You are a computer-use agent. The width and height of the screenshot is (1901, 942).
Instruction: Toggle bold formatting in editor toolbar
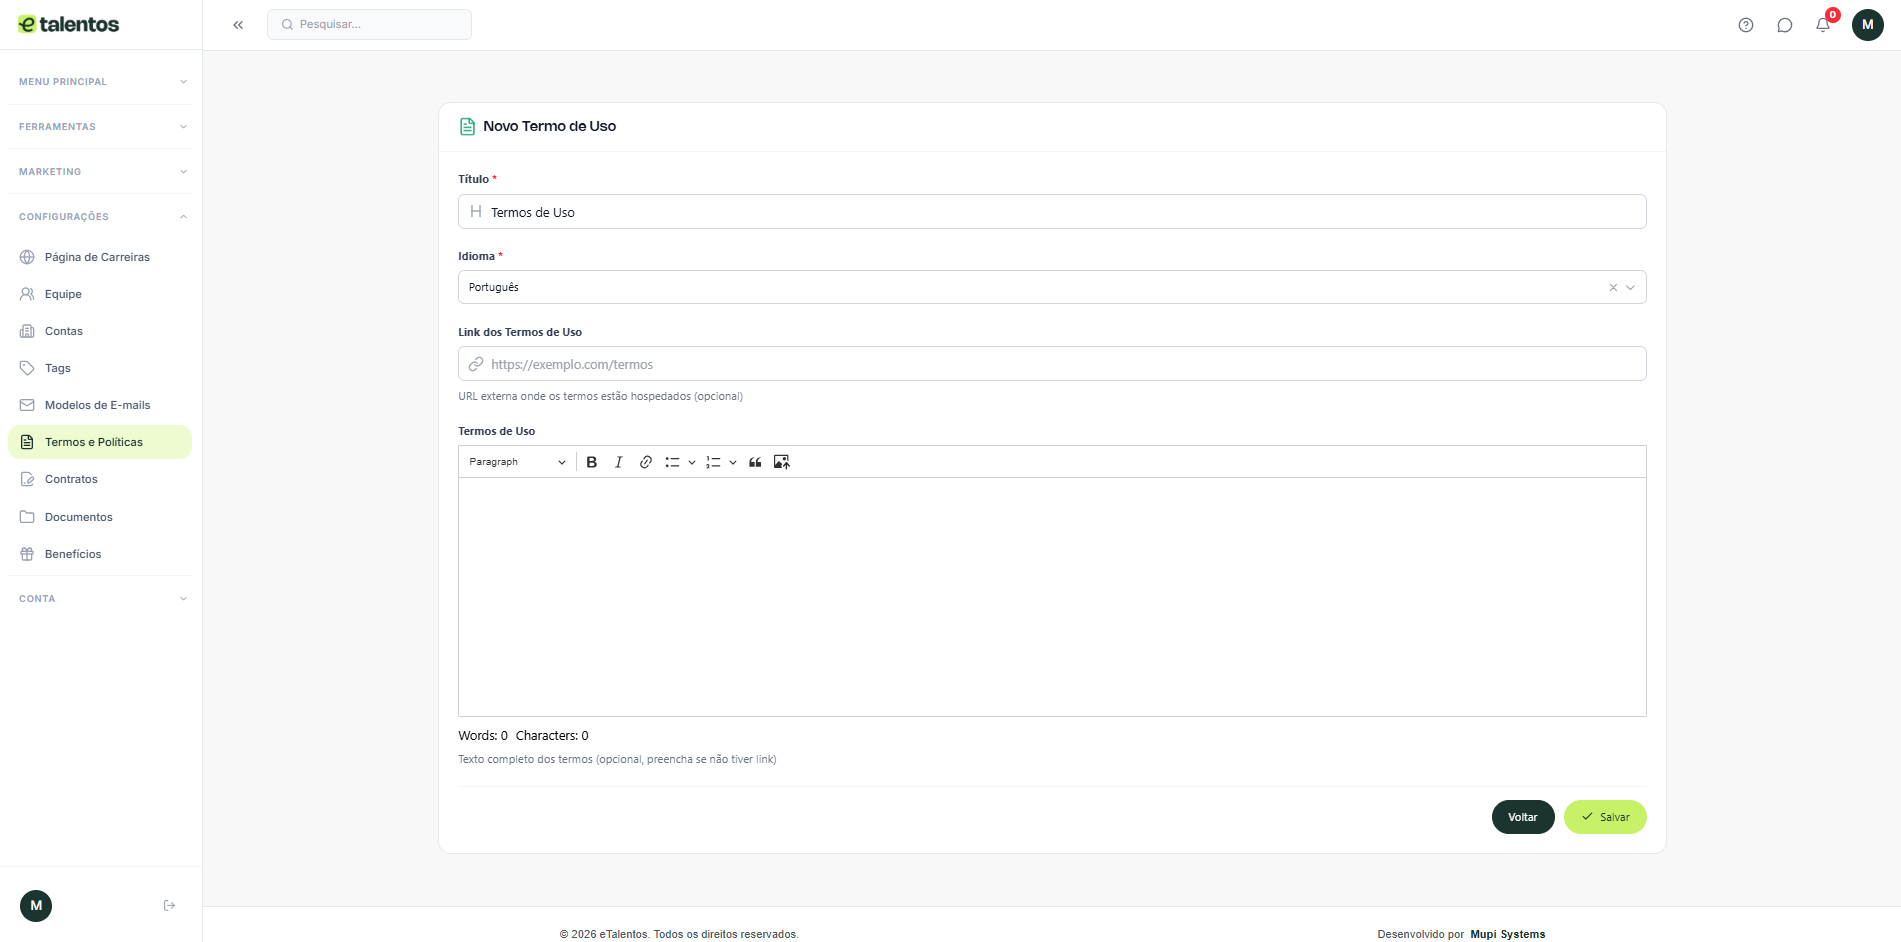coord(592,462)
